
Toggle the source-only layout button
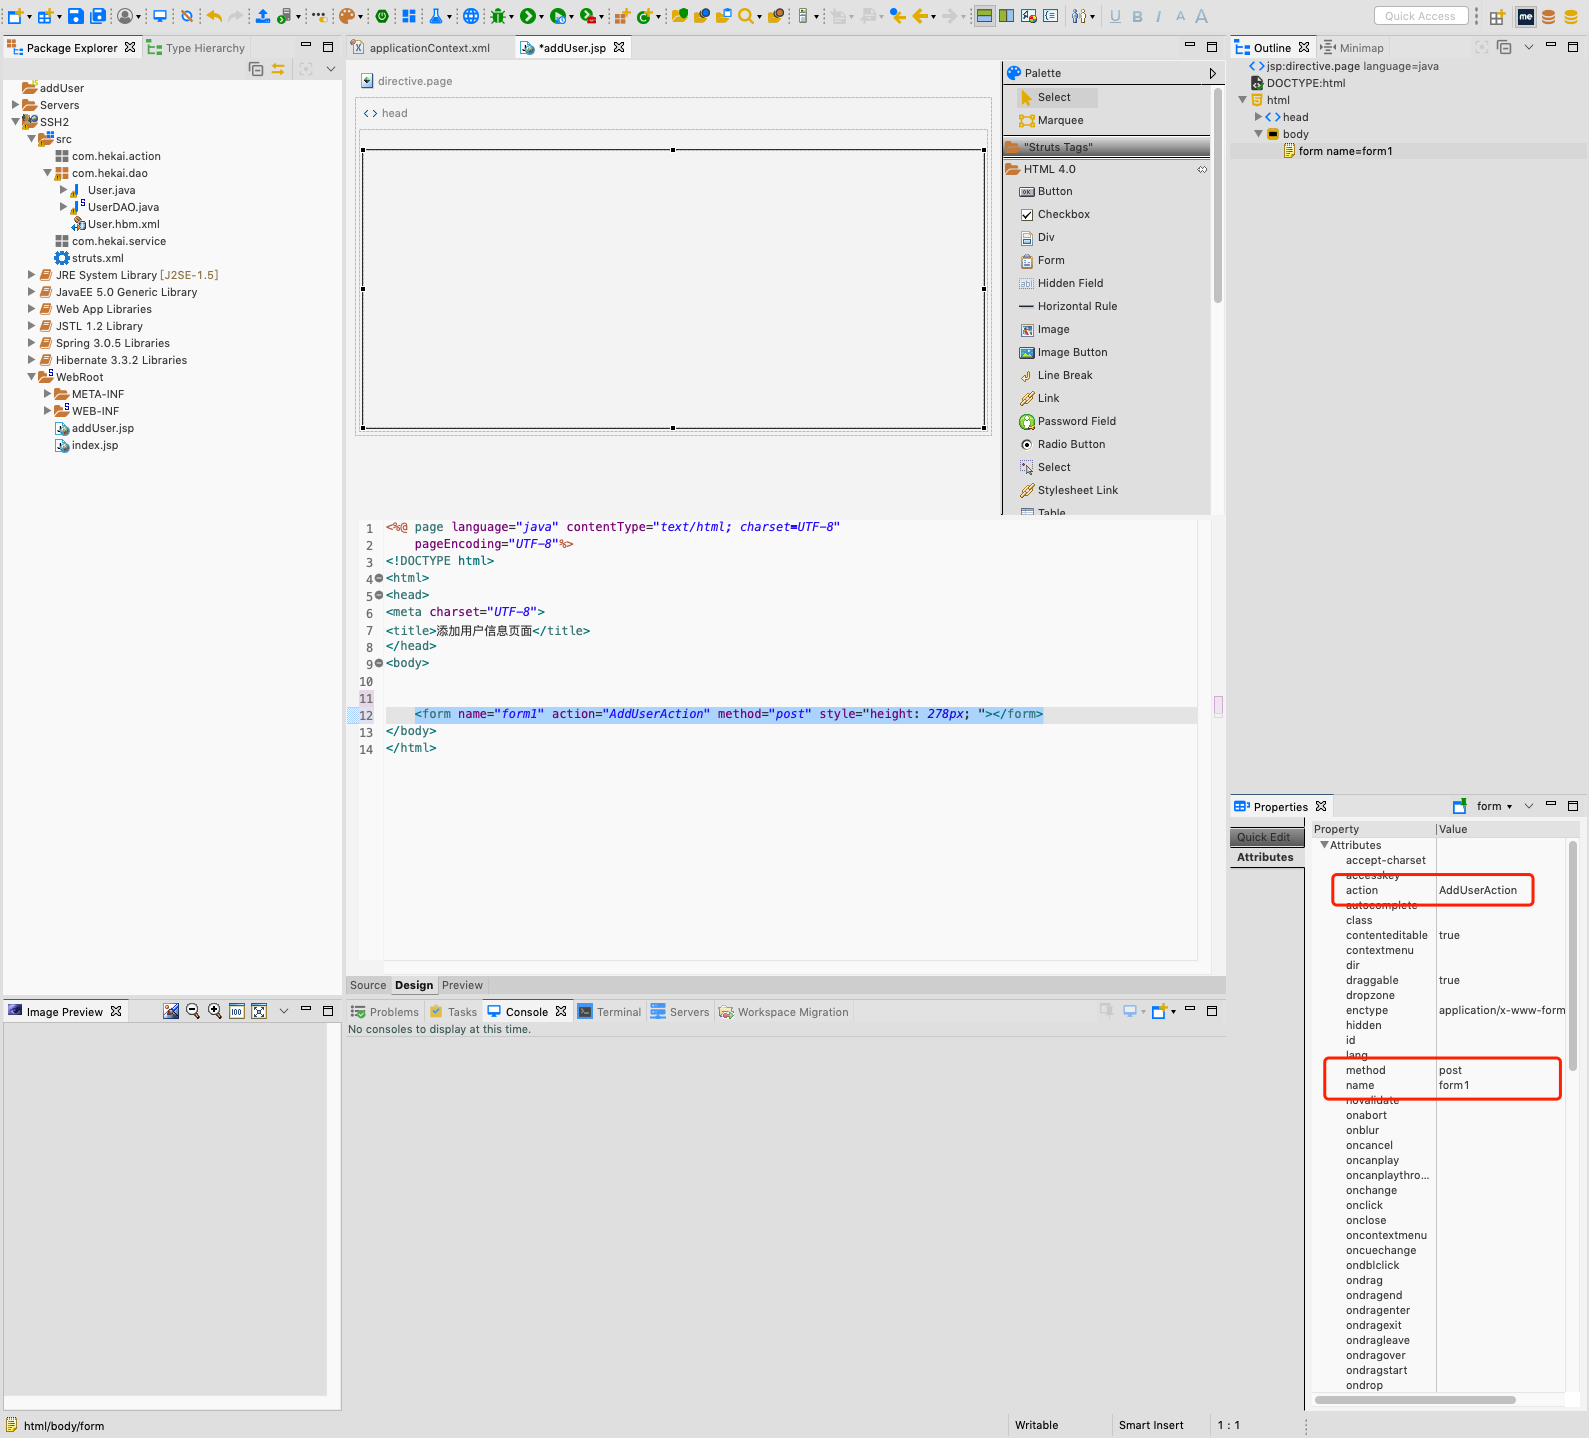click(1051, 16)
